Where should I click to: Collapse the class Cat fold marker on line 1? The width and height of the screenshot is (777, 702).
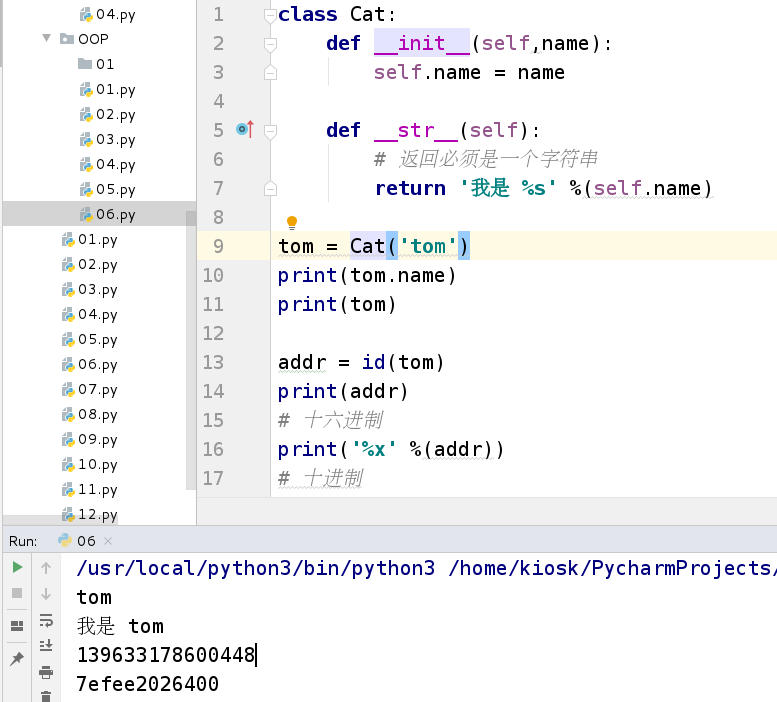(270, 16)
